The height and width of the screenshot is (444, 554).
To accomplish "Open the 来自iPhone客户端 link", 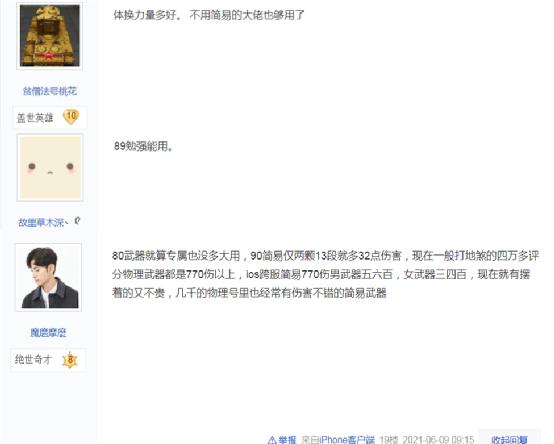I will click(x=338, y=440).
